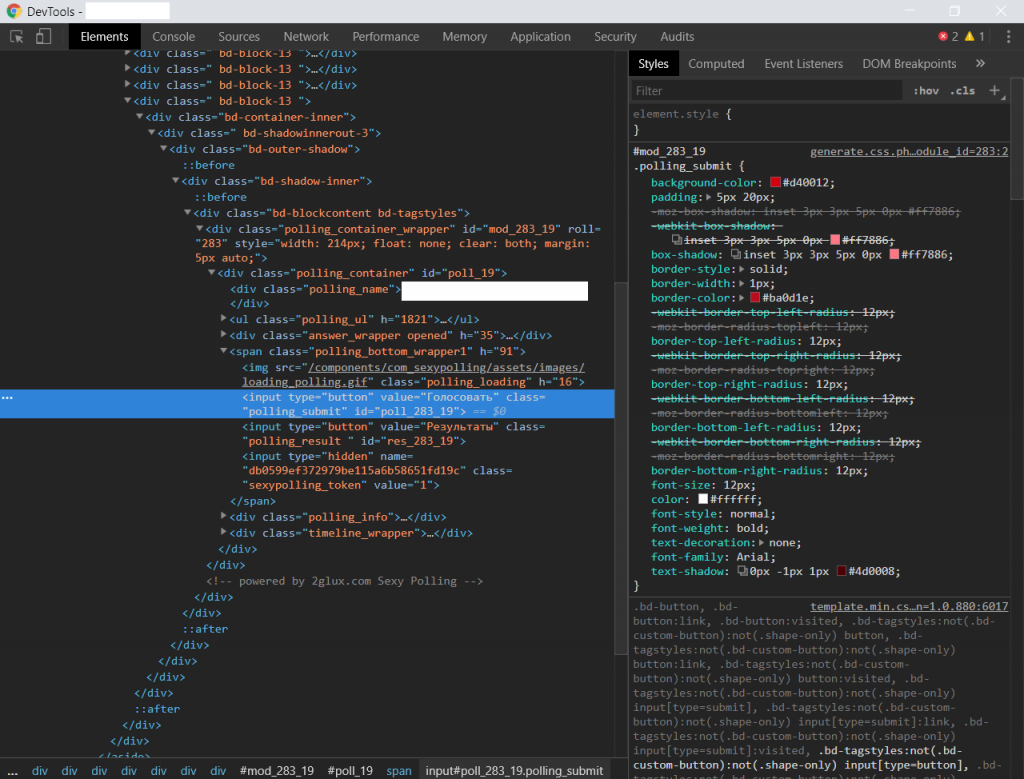Viewport: 1024px width, 779px height.
Task: Toggle the device toolbar icon
Action: [43, 37]
